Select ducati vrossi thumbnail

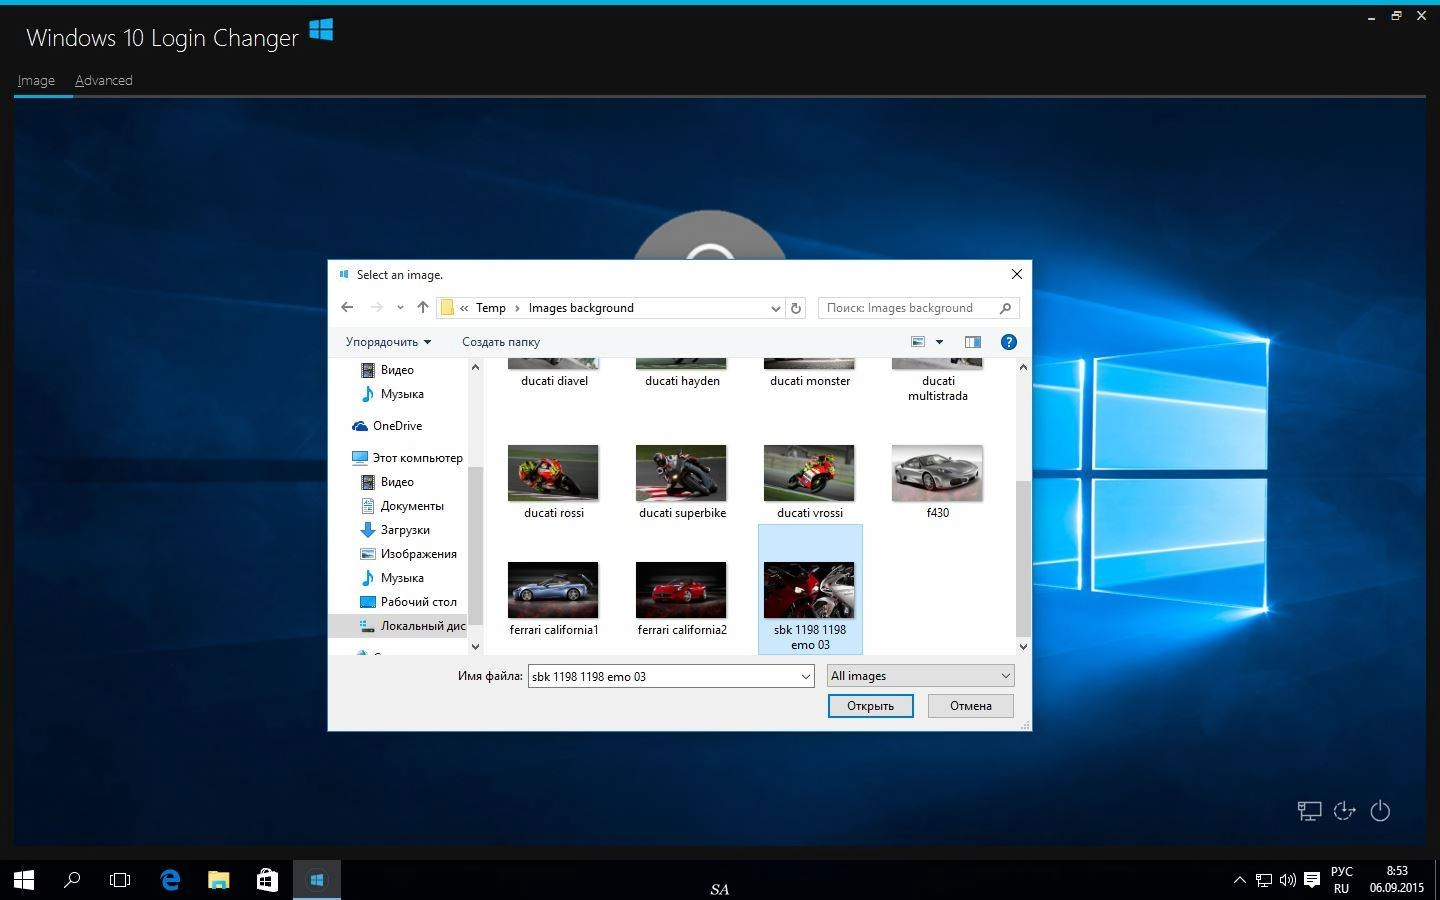(809, 473)
